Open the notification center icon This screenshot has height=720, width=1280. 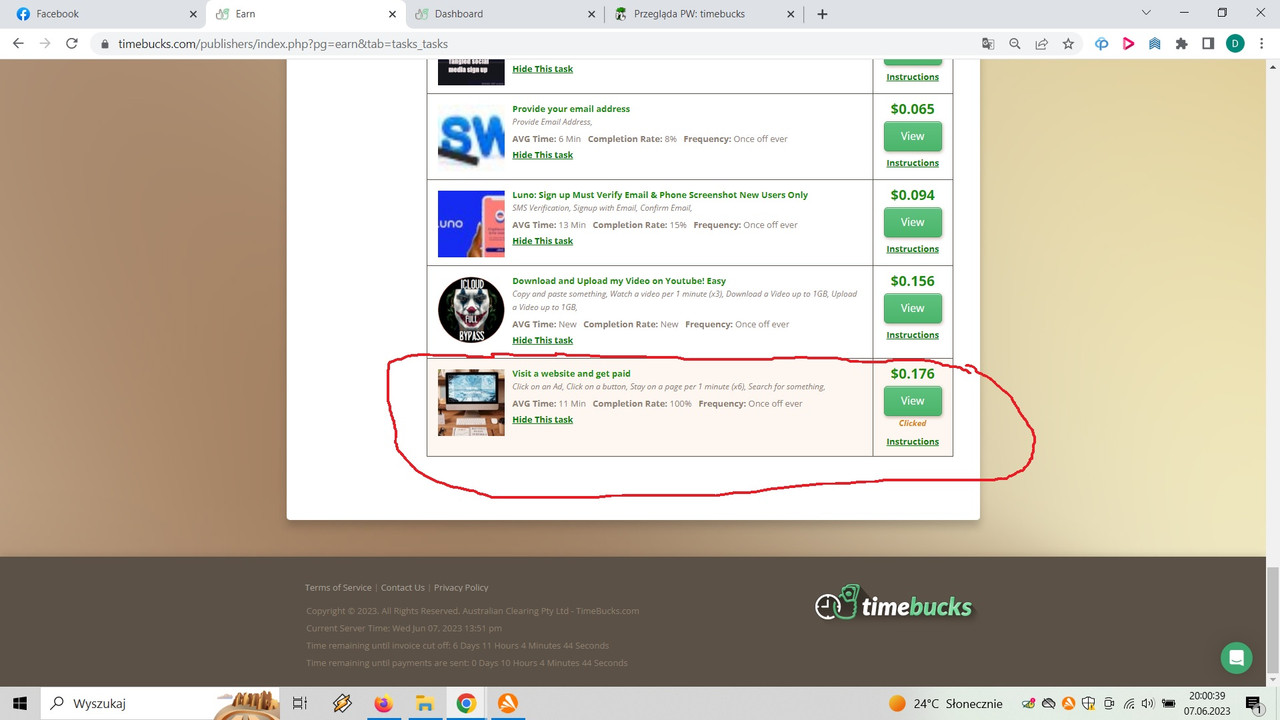tap(1254, 704)
